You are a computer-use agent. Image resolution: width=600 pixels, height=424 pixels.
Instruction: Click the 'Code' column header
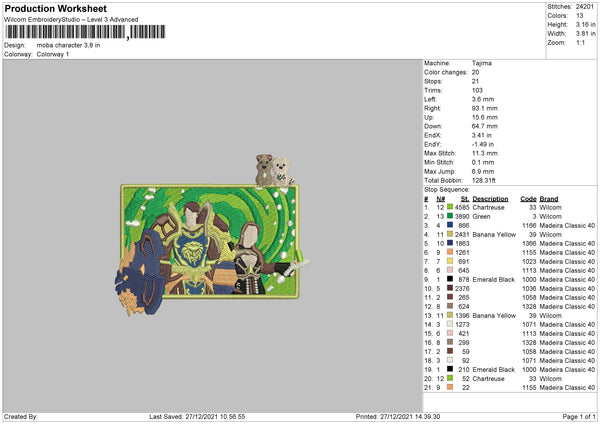point(528,199)
